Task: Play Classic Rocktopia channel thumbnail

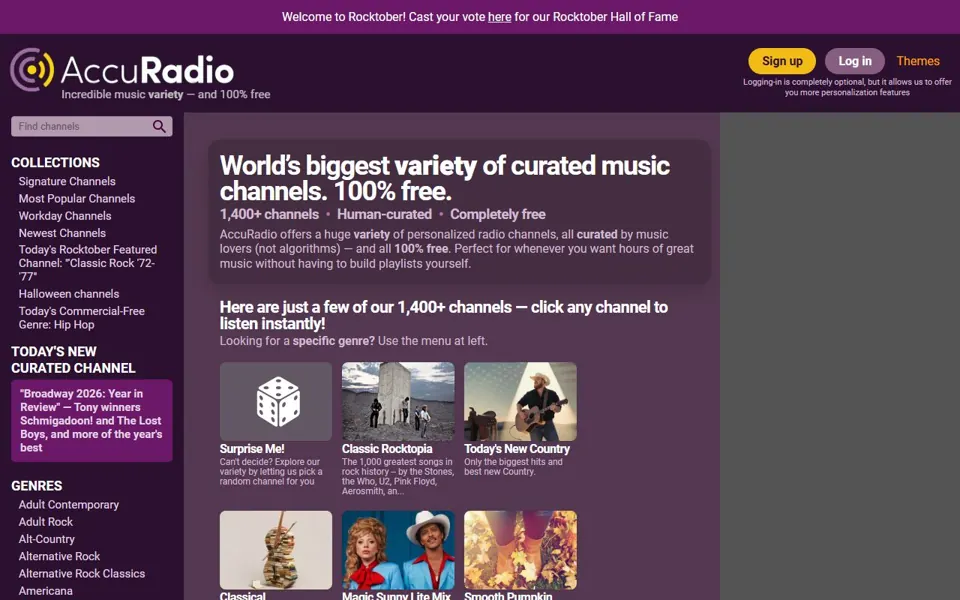Action: (398, 402)
